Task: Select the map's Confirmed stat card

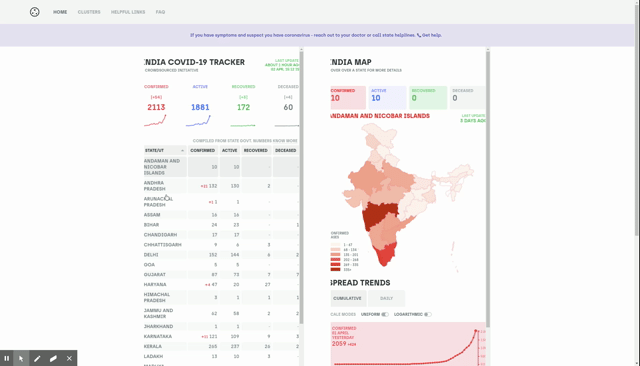Action: 348,98
